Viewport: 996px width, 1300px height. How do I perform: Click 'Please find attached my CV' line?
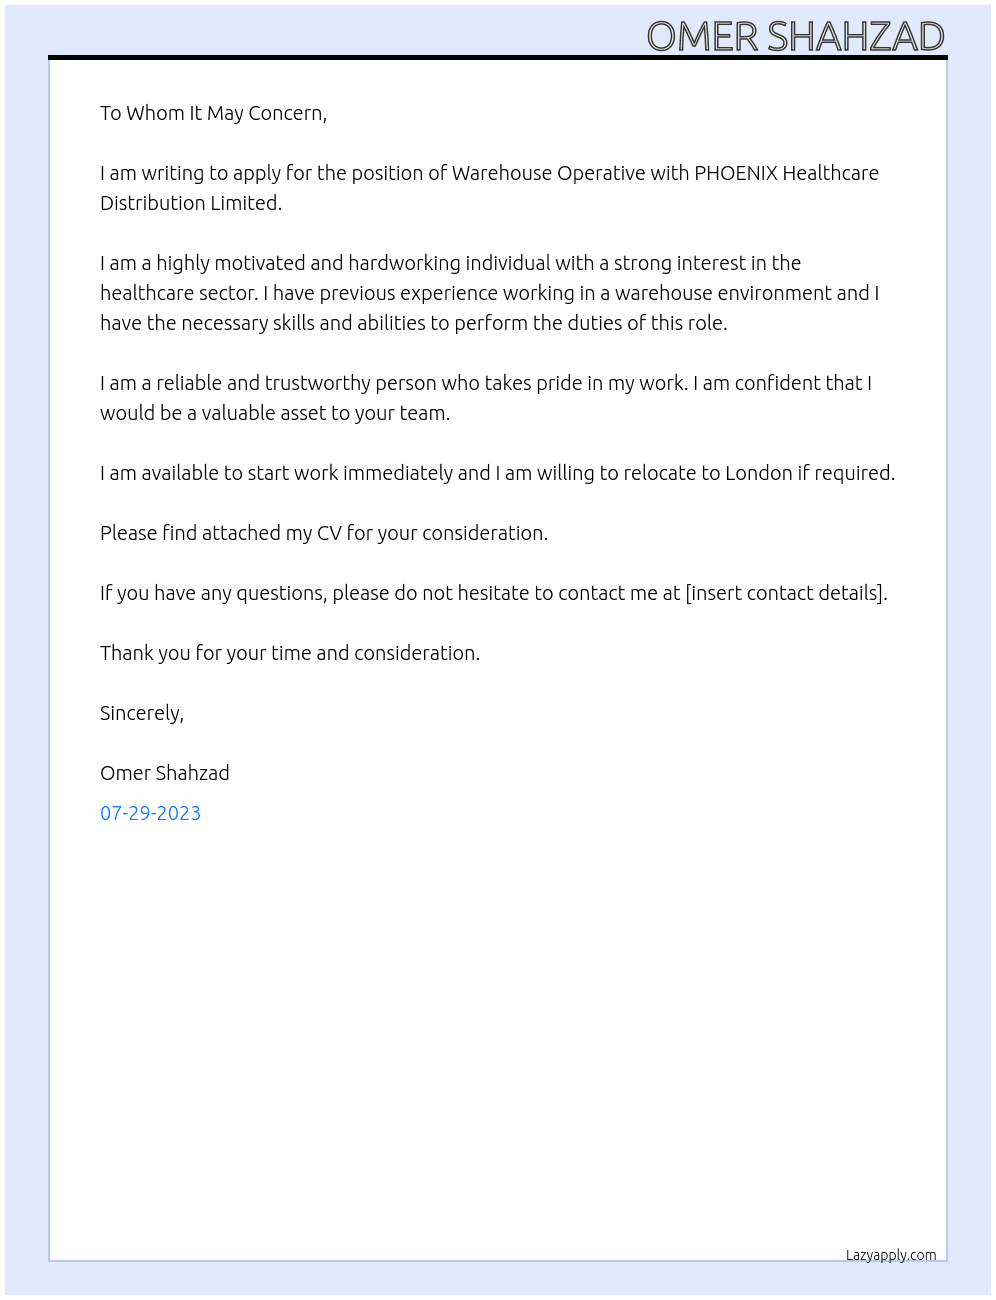(x=324, y=533)
